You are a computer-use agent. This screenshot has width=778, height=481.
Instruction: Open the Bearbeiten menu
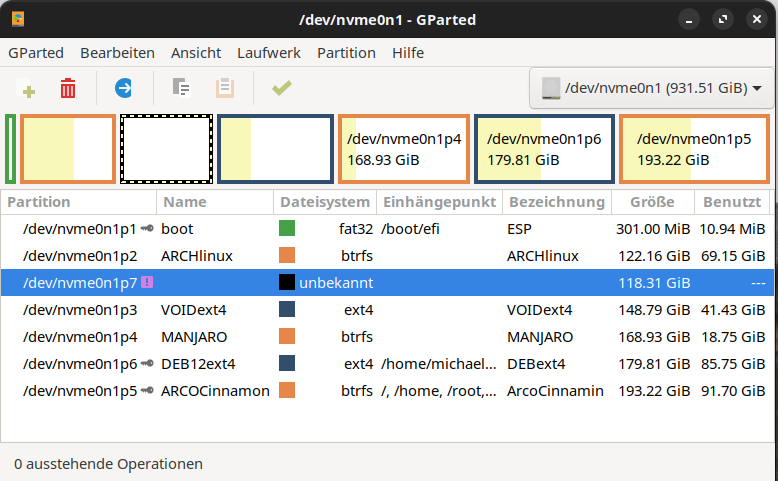point(117,53)
